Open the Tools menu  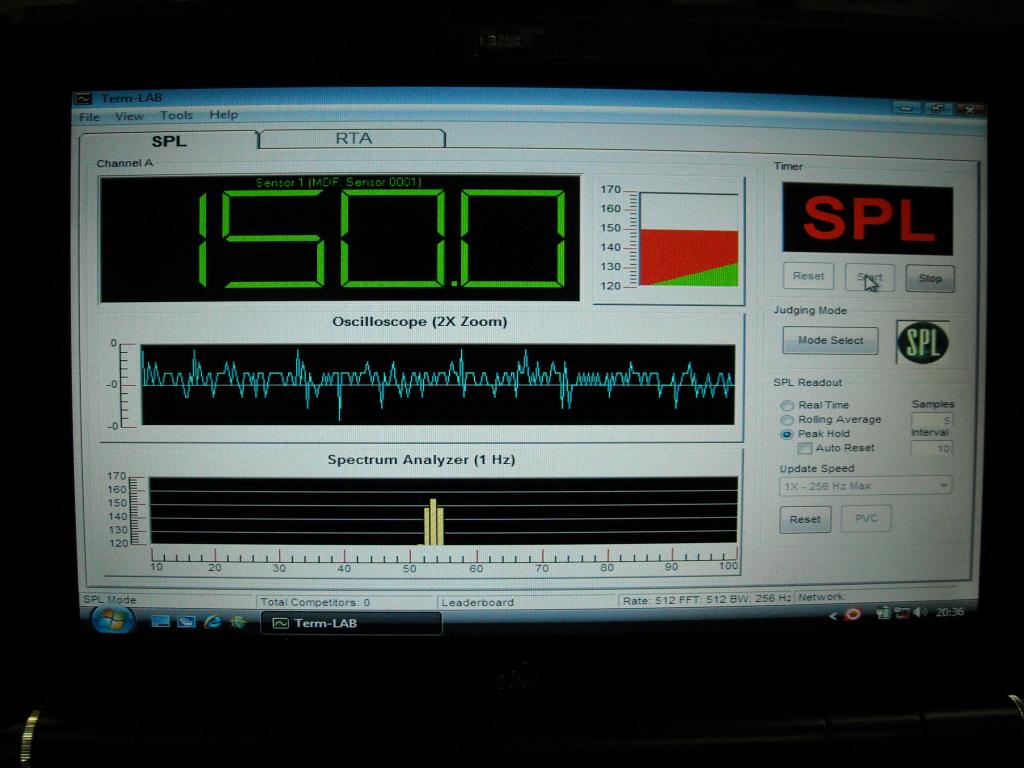[176, 116]
